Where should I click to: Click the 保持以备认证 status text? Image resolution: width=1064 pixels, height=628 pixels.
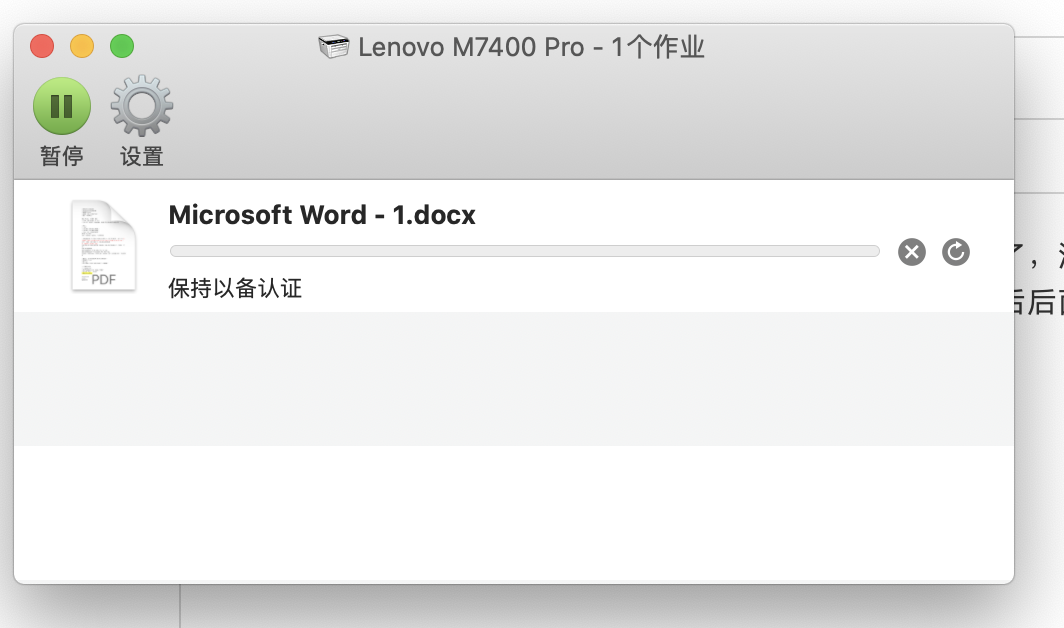point(235,289)
